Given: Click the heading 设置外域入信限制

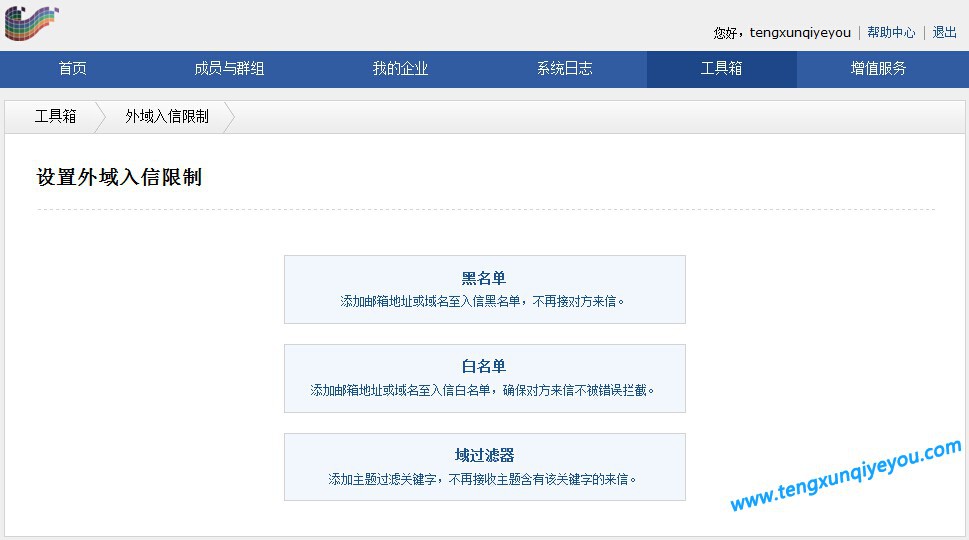Looking at the screenshot, I should (119, 177).
